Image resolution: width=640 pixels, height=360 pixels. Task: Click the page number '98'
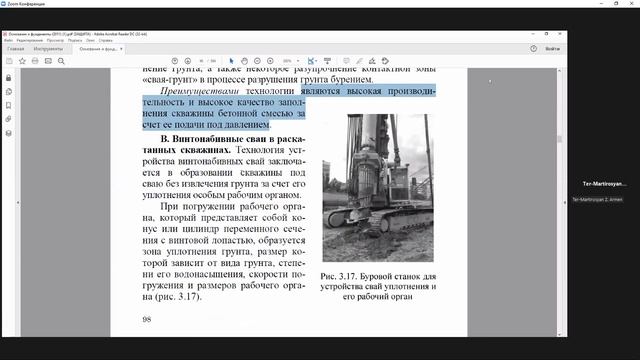(147, 319)
